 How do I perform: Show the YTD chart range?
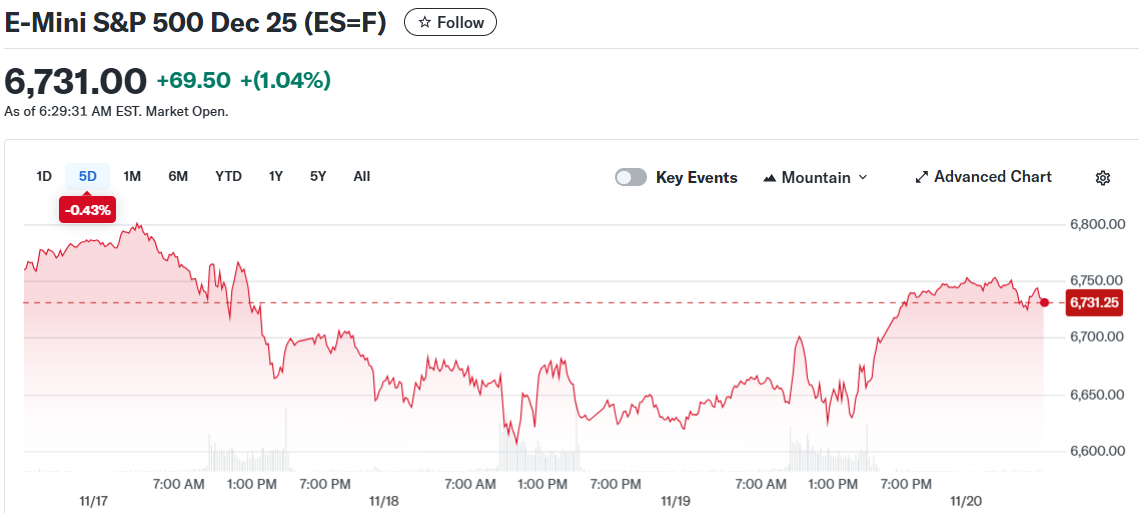coord(228,177)
